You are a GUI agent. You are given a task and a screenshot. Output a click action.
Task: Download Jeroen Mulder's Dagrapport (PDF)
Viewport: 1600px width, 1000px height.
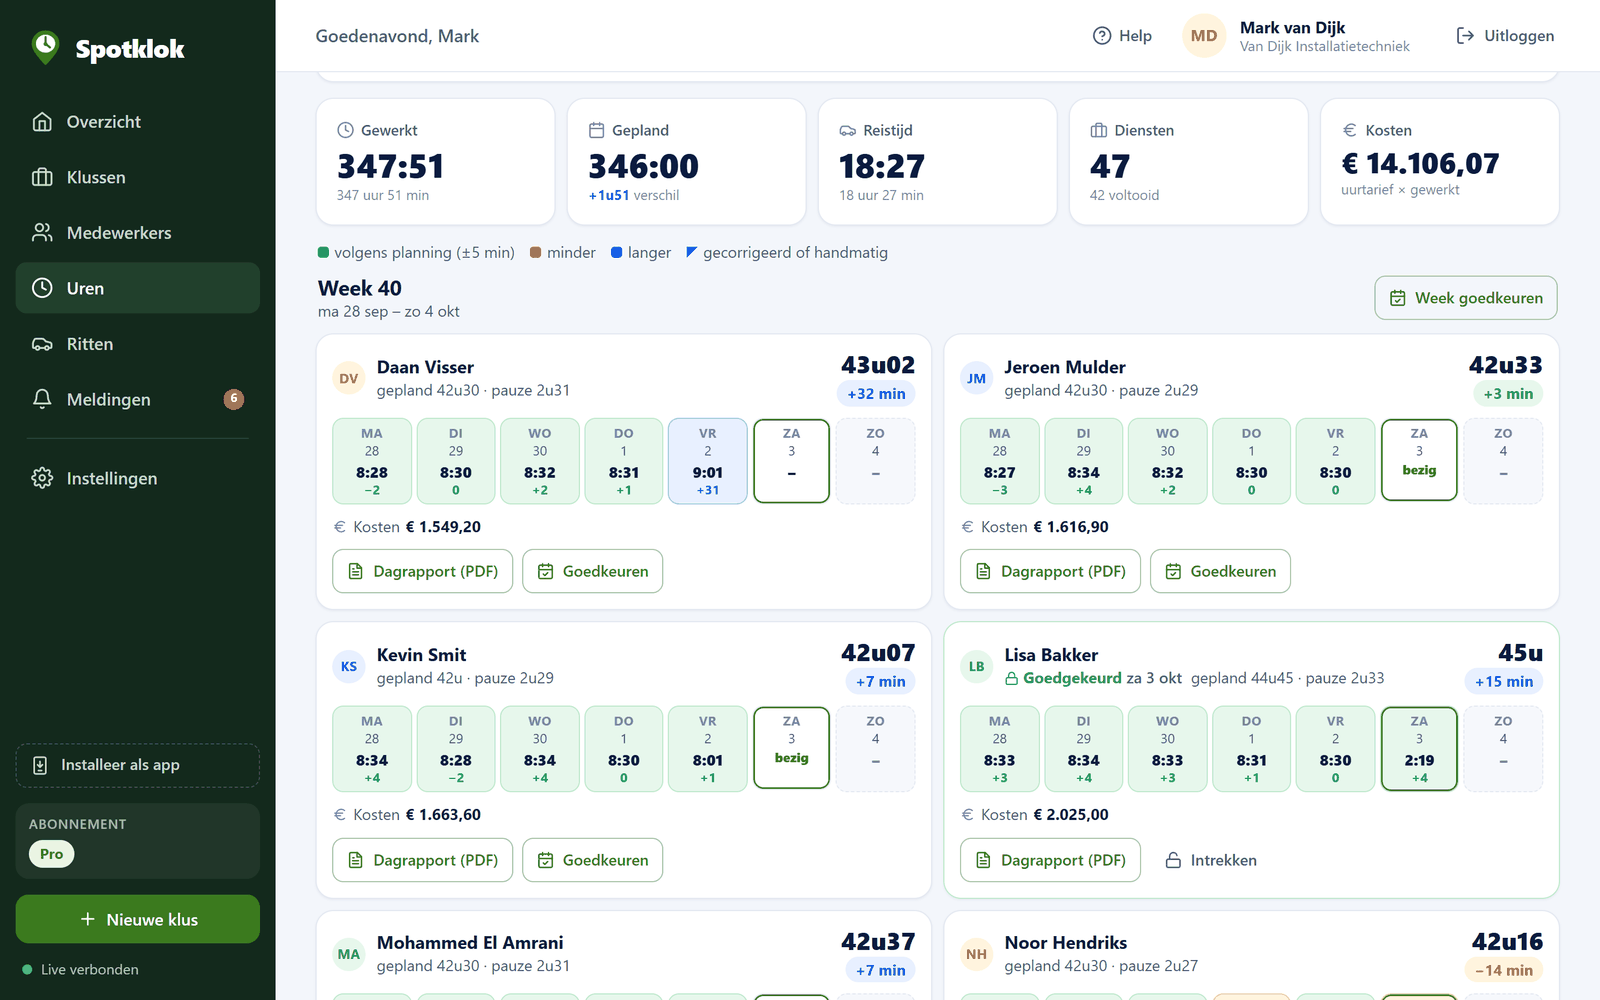click(x=1051, y=571)
